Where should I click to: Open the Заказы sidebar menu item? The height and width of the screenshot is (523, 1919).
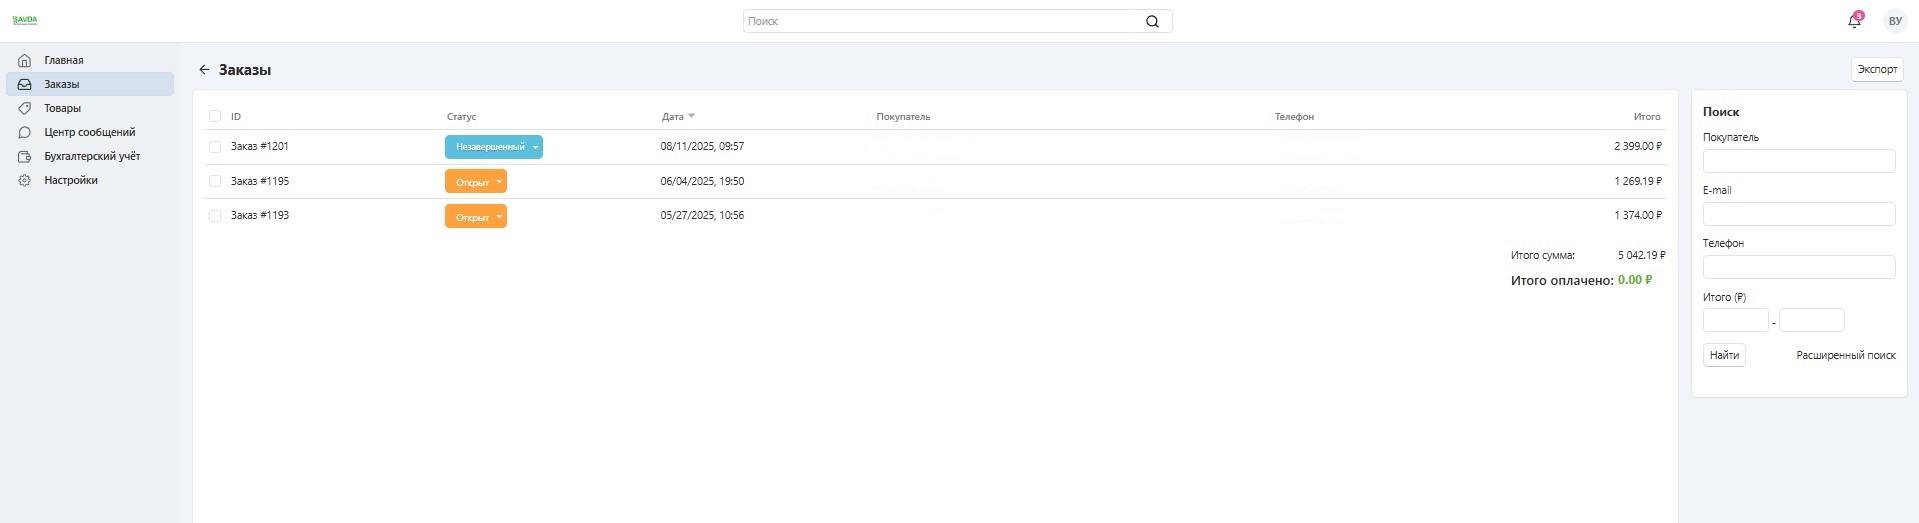coord(62,84)
